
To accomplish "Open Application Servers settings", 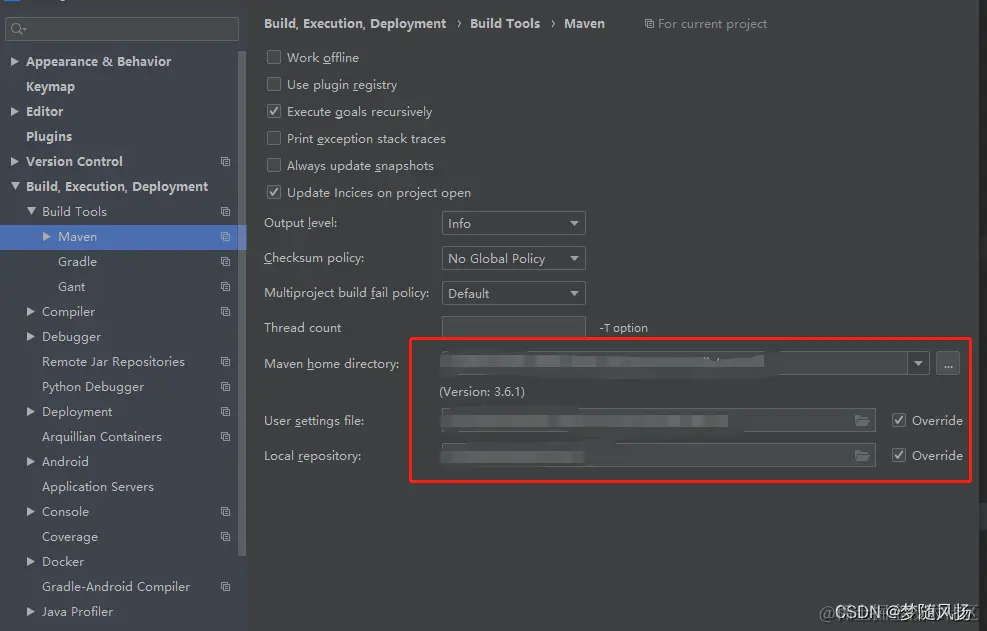I will (x=98, y=487).
